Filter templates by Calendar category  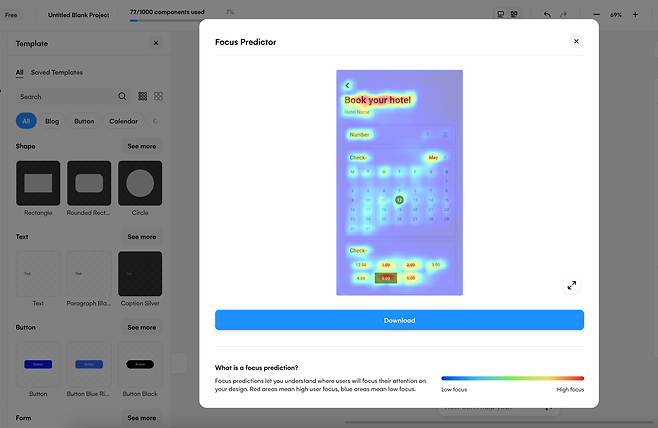[x=123, y=121]
